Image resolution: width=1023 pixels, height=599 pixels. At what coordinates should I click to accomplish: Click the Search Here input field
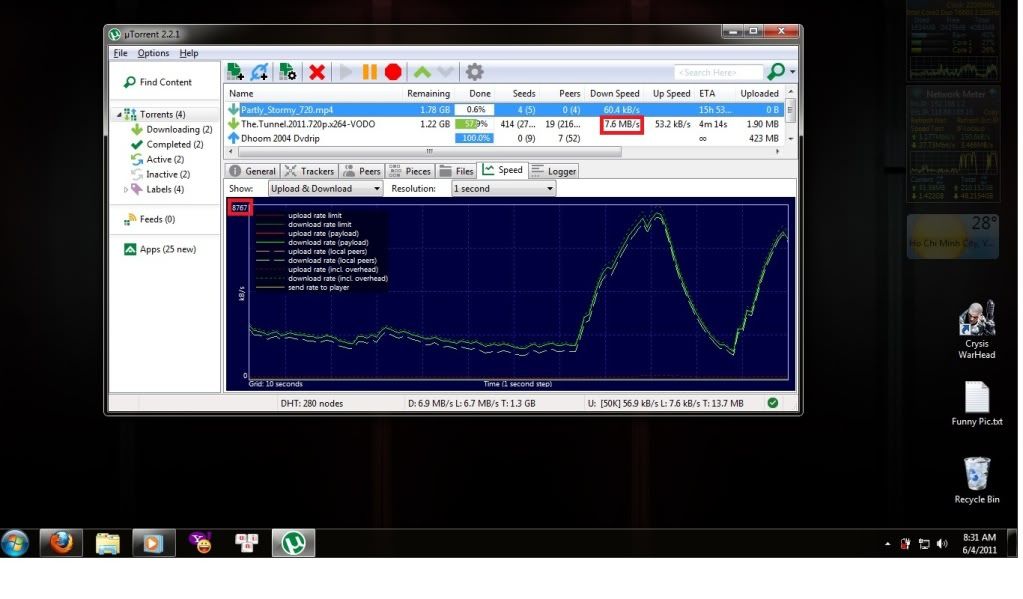716,72
